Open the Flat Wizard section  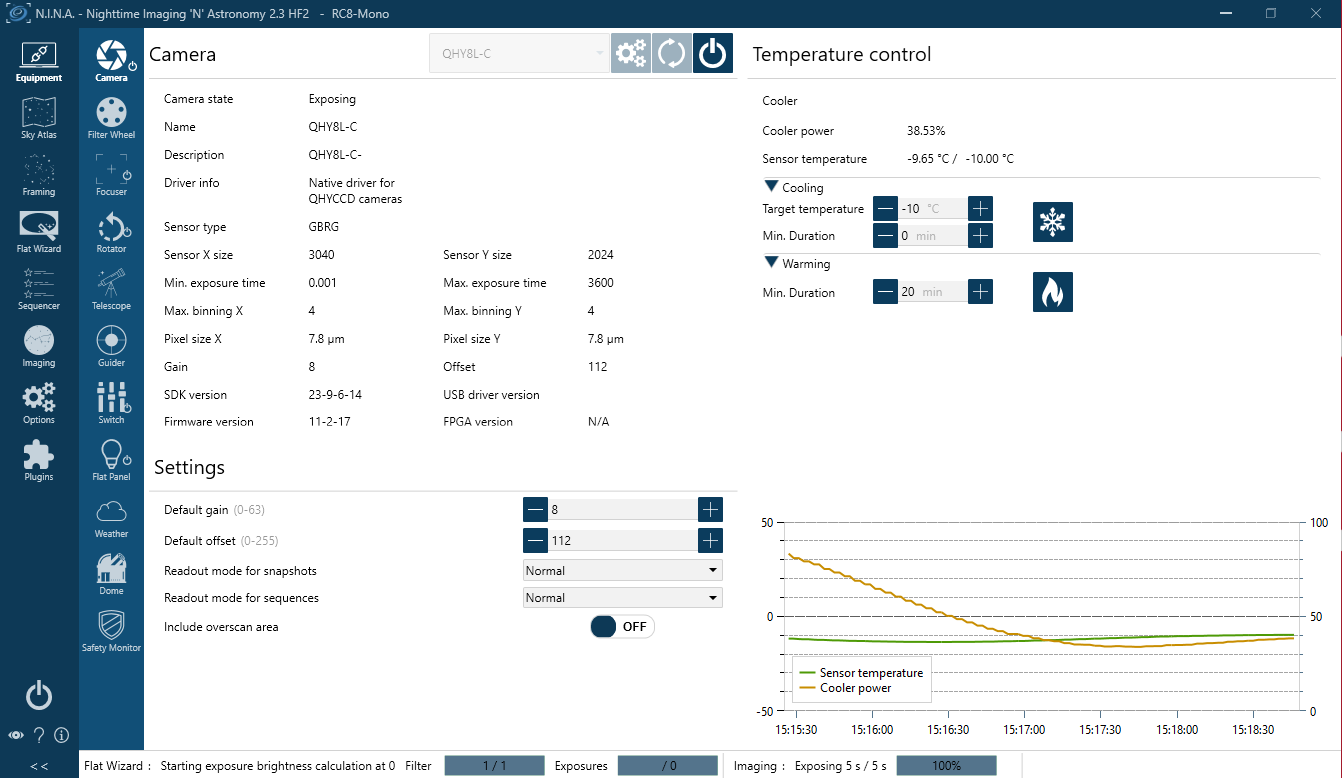pos(39,232)
